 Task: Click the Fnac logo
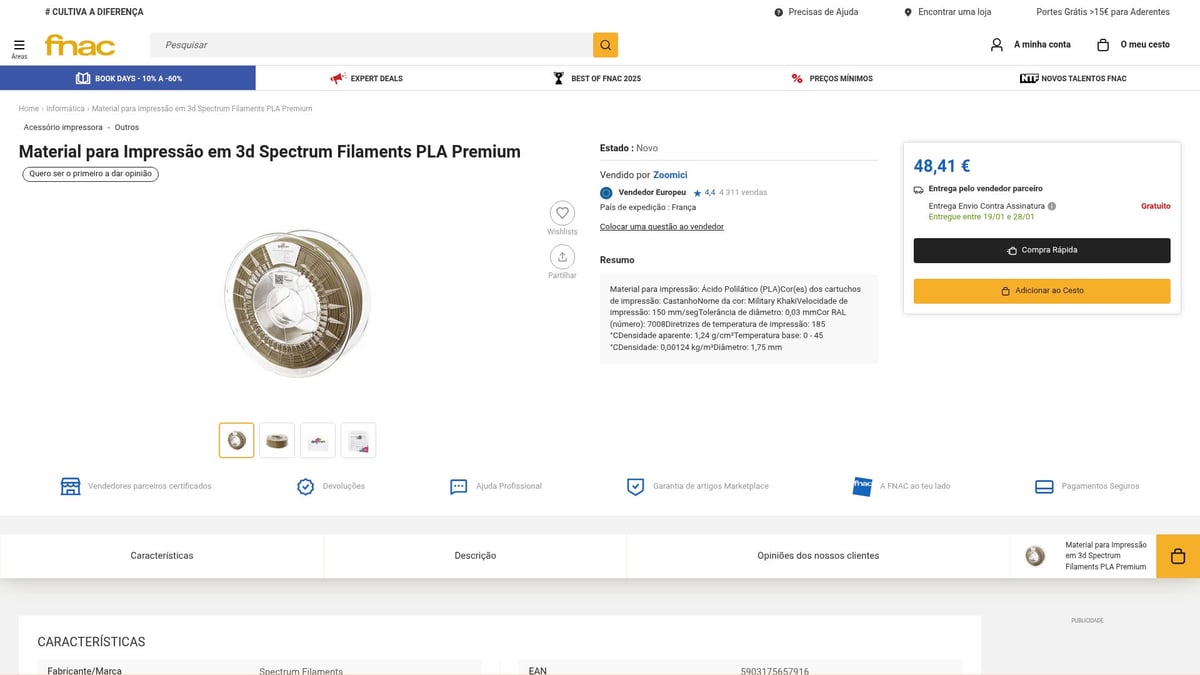click(x=80, y=45)
